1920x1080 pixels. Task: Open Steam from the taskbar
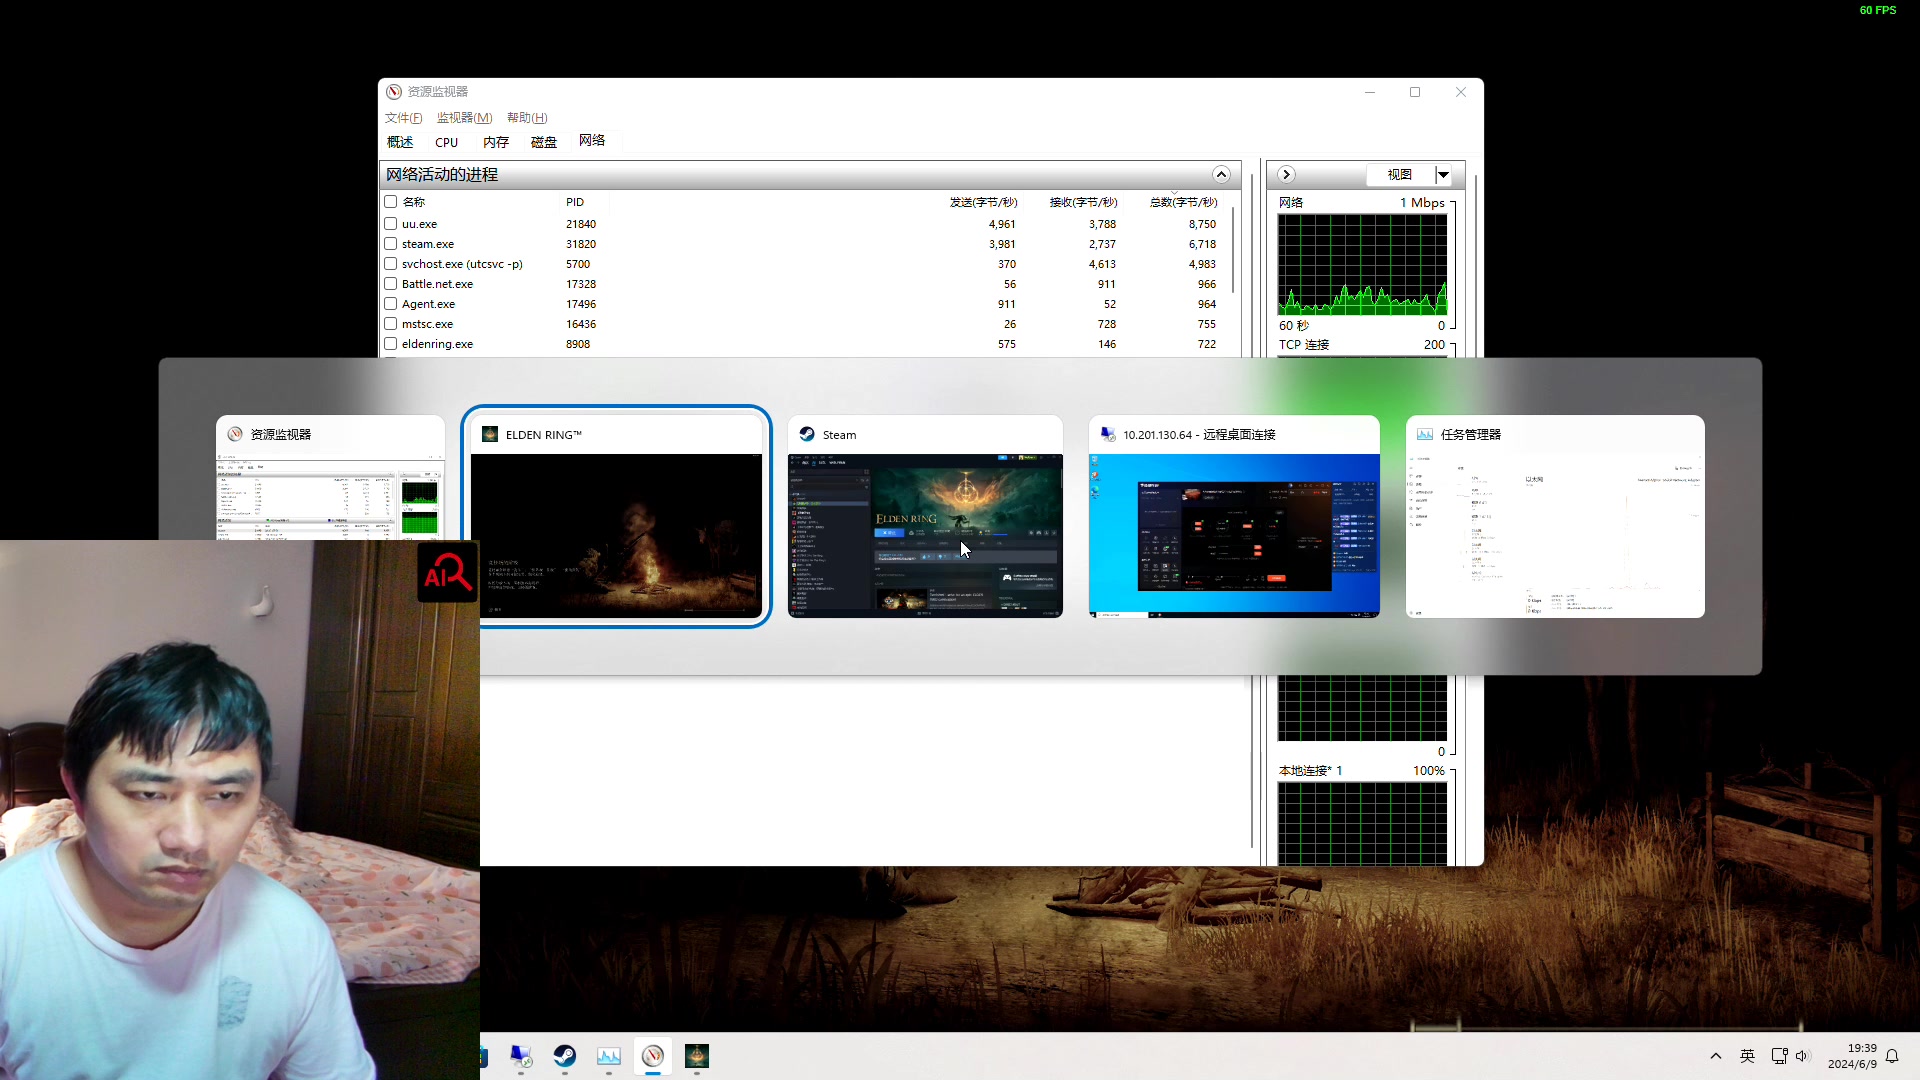(565, 1056)
